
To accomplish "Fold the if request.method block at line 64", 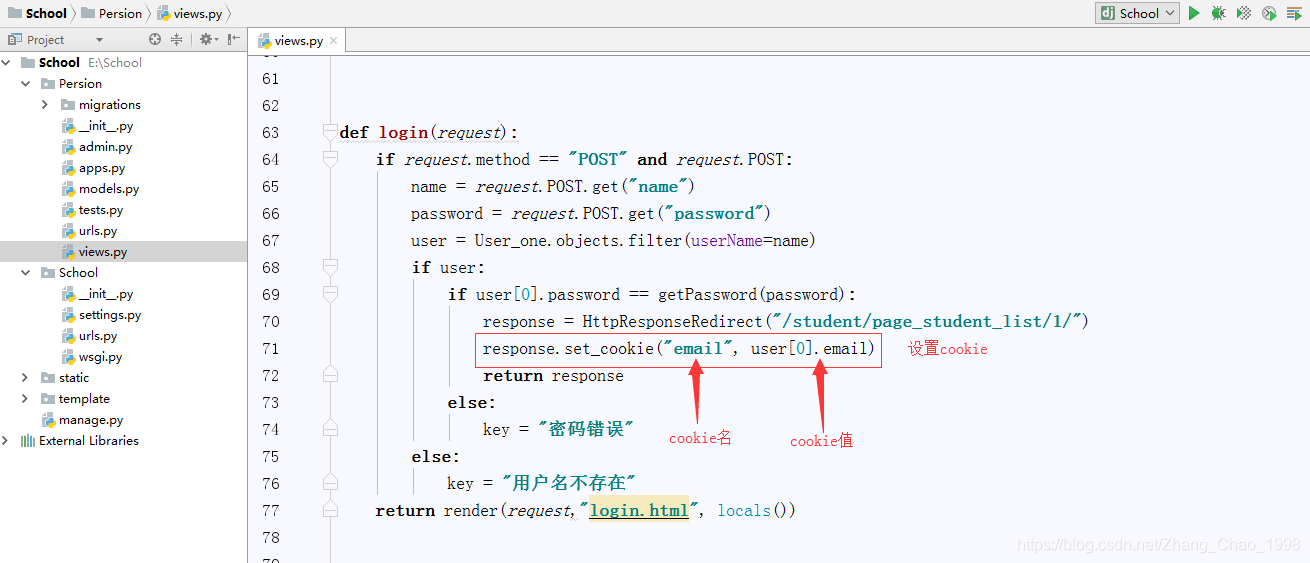I will click(331, 159).
